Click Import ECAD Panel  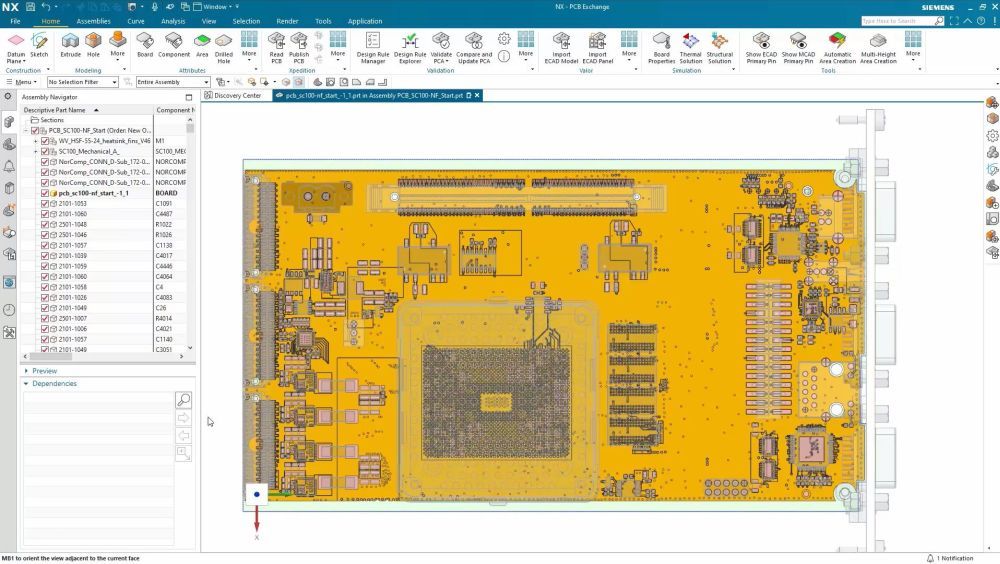598,48
